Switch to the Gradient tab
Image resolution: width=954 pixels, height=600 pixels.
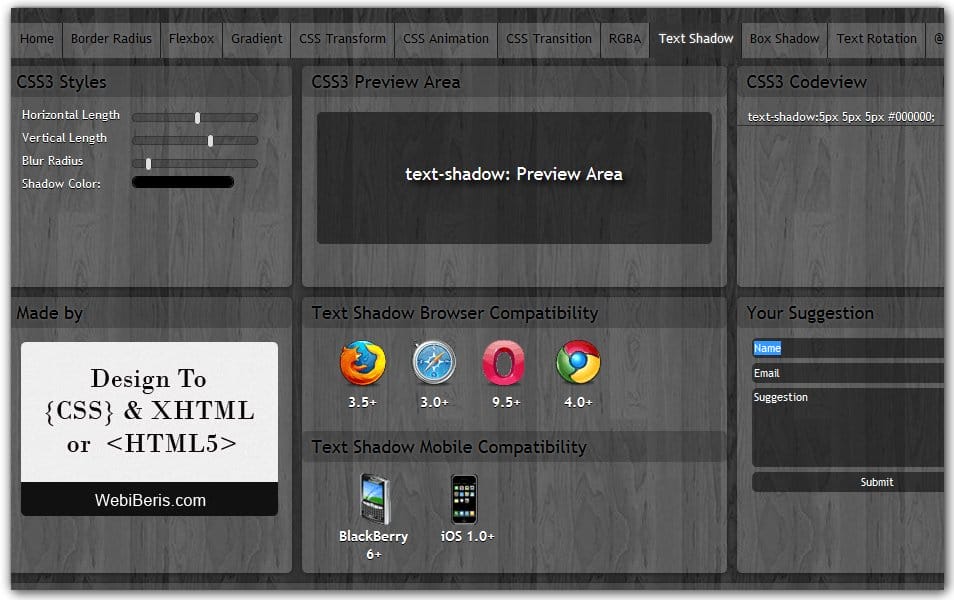point(256,39)
